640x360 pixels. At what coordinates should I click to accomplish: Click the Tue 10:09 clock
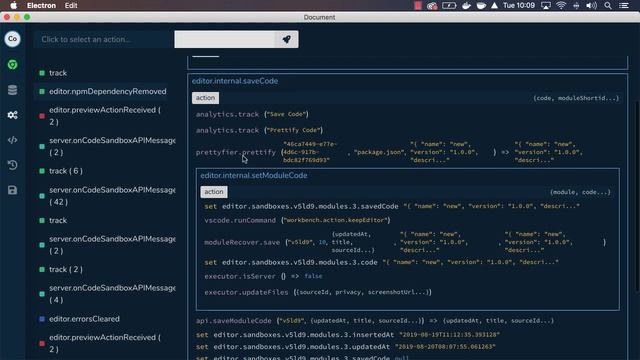pyautogui.click(x=518, y=5)
